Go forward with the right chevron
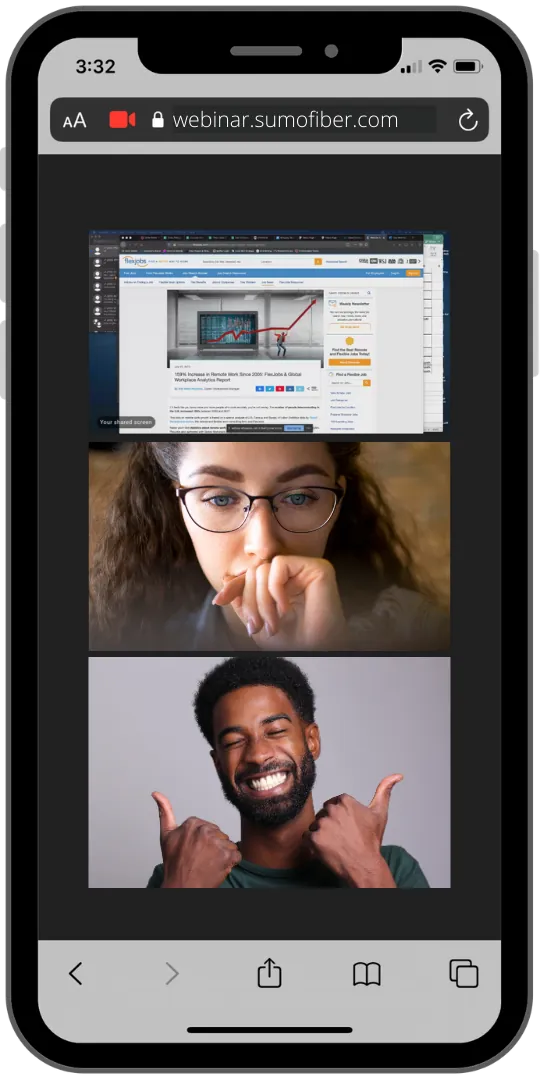The image size is (540, 1080). pos(172,974)
